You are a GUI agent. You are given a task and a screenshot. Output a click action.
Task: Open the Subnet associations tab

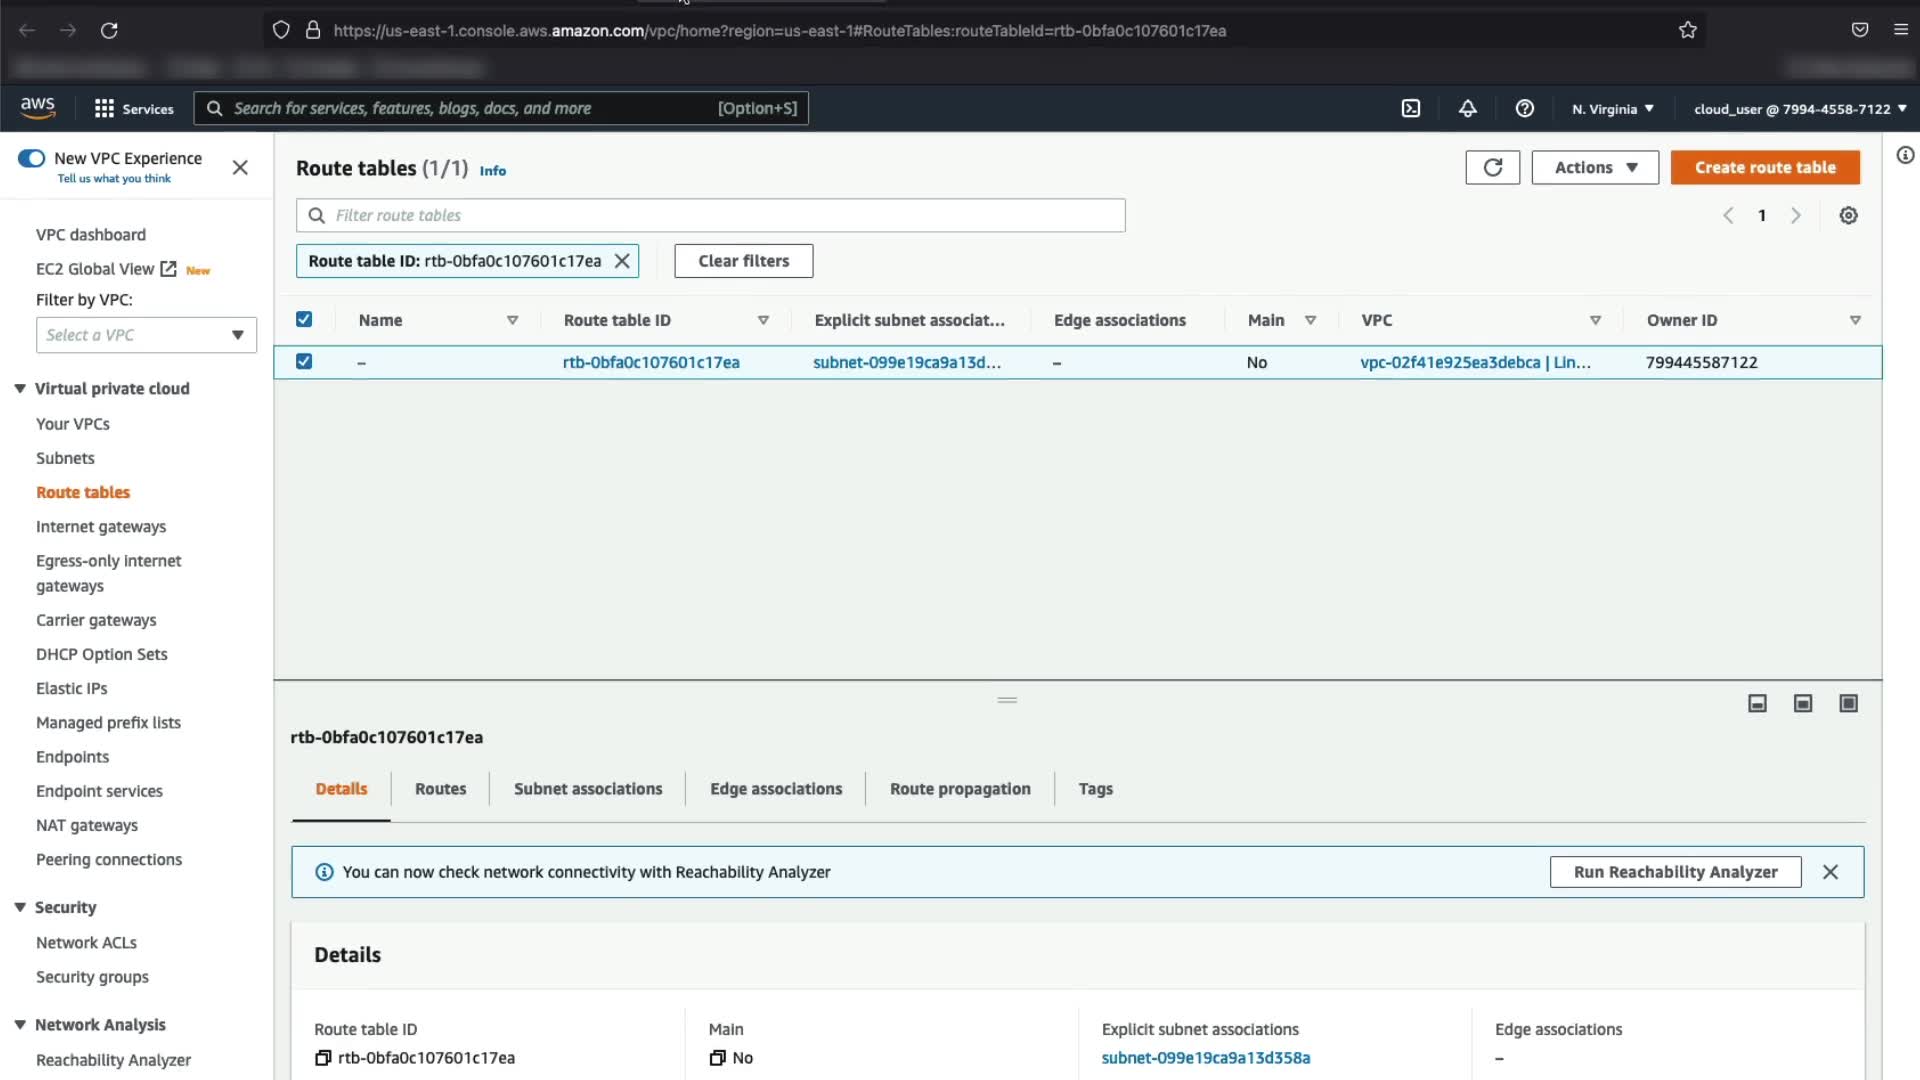(x=588, y=789)
